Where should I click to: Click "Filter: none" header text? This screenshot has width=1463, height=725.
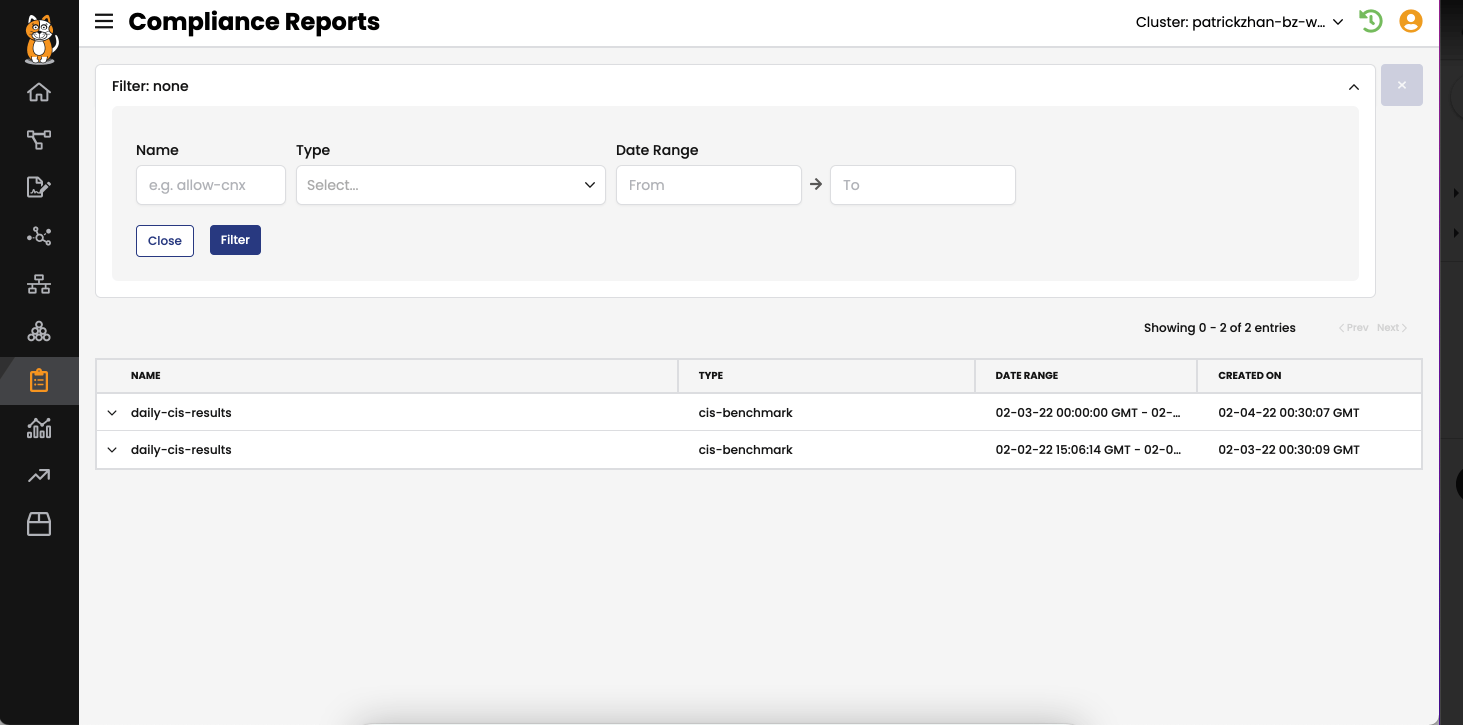(150, 86)
